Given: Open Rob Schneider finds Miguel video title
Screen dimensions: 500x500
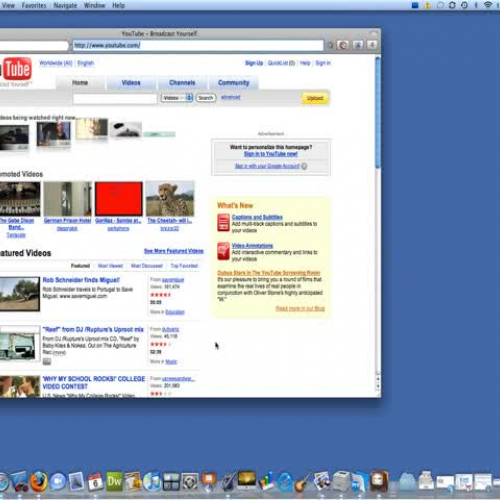Looking at the screenshot, I should [x=81, y=280].
